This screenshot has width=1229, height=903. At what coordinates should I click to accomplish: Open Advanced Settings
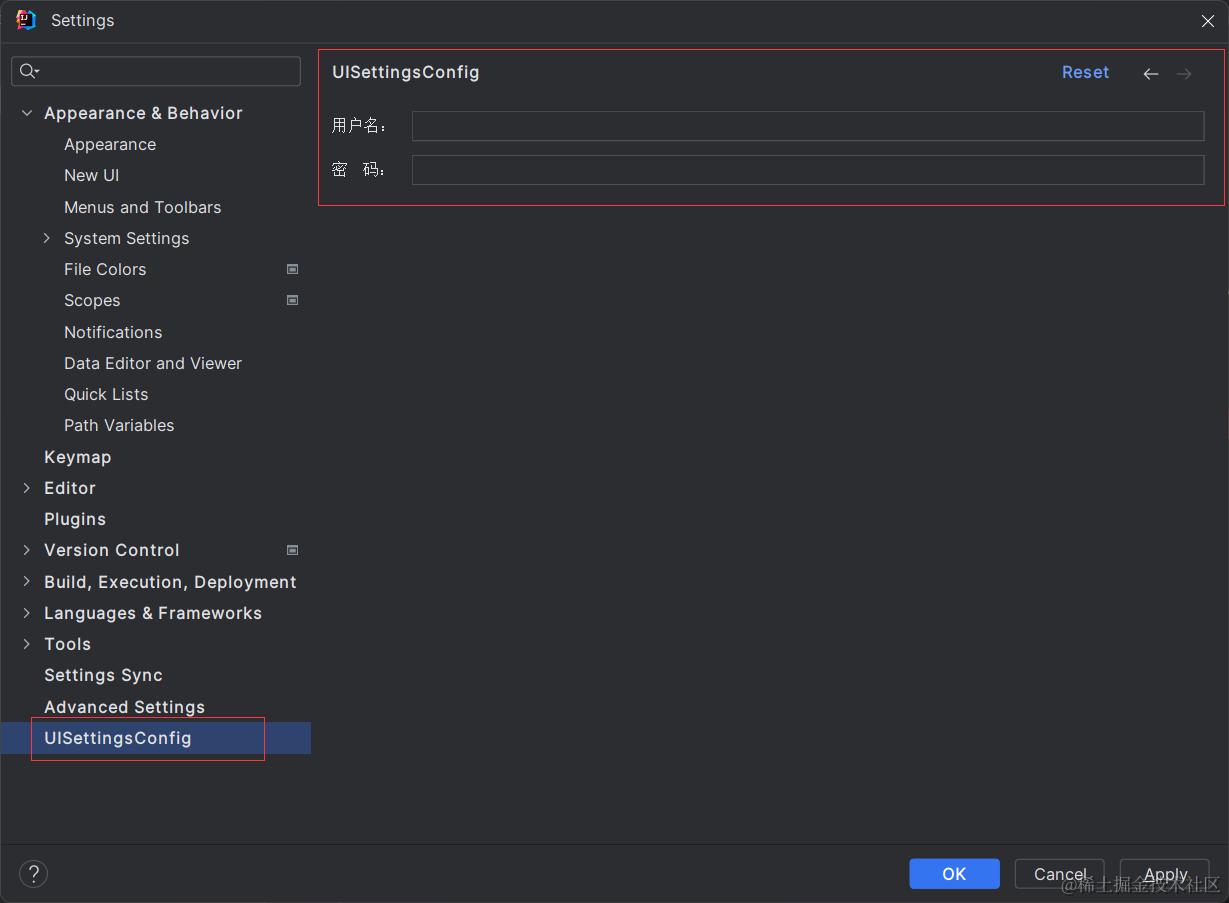pyautogui.click(x=124, y=707)
